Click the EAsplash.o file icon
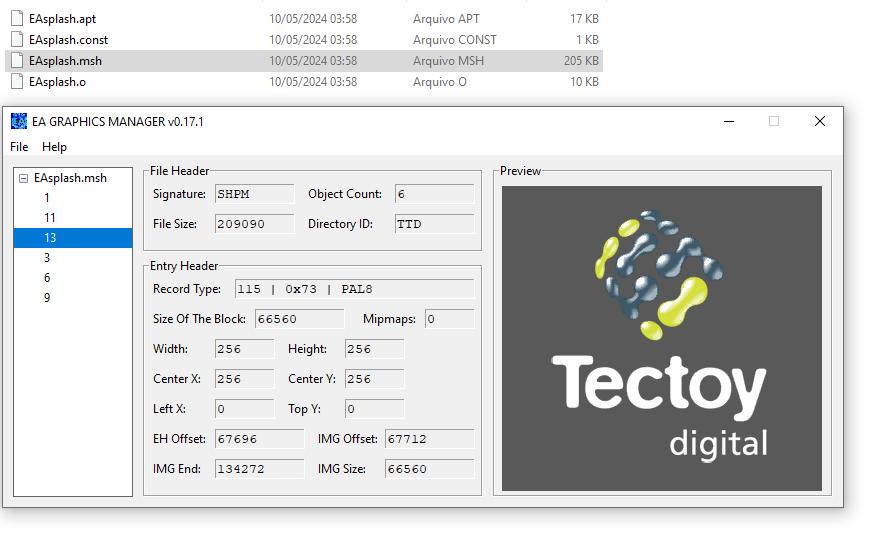The image size is (869, 535). (x=16, y=81)
